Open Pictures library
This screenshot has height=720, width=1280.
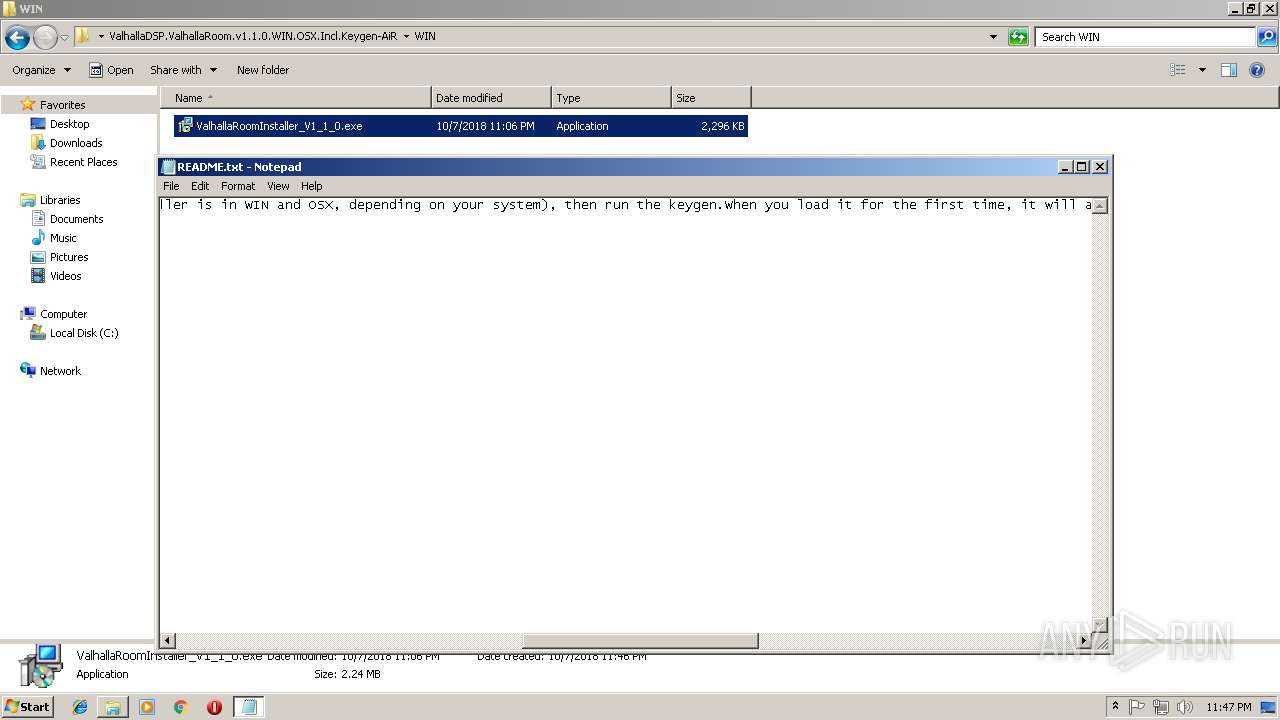tap(69, 257)
